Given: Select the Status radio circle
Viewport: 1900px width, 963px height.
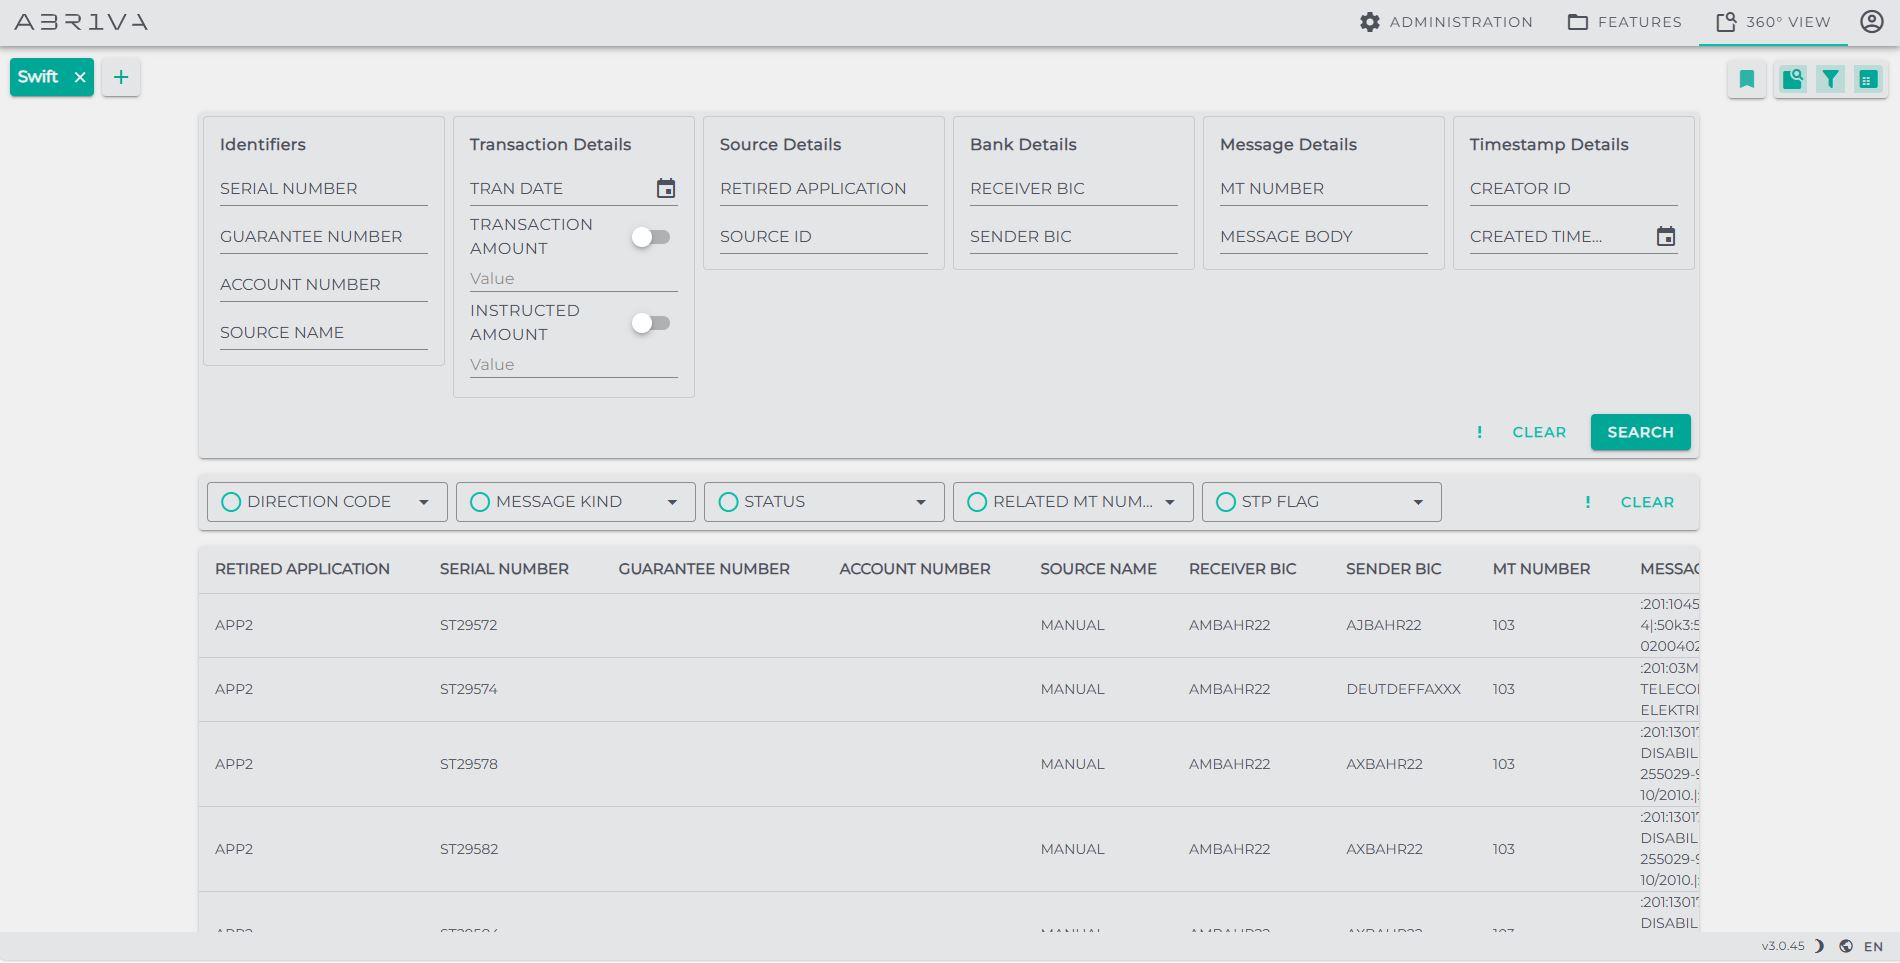Looking at the screenshot, I should (728, 502).
